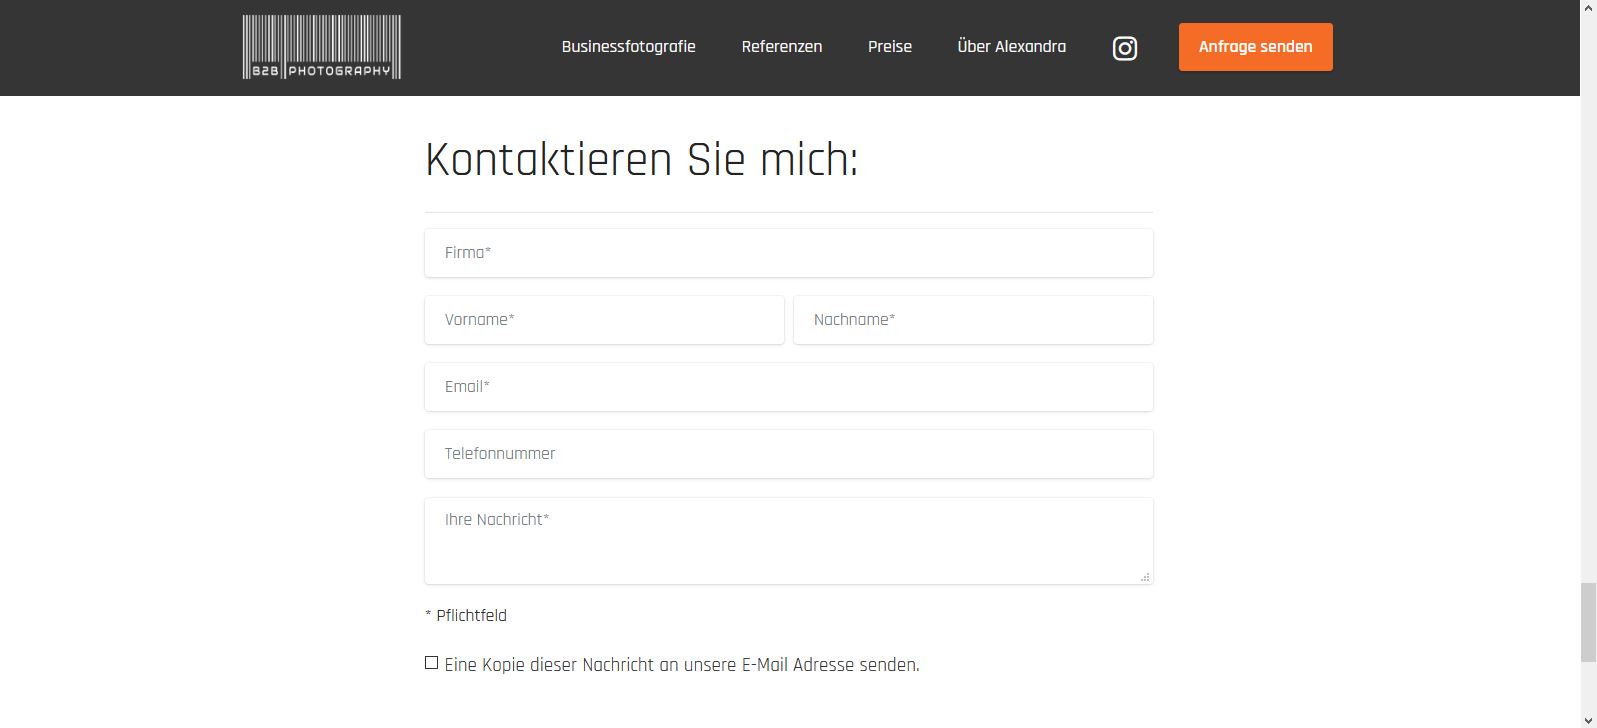Click the scrollbar up arrow
The width and height of the screenshot is (1597, 728).
point(1588,8)
